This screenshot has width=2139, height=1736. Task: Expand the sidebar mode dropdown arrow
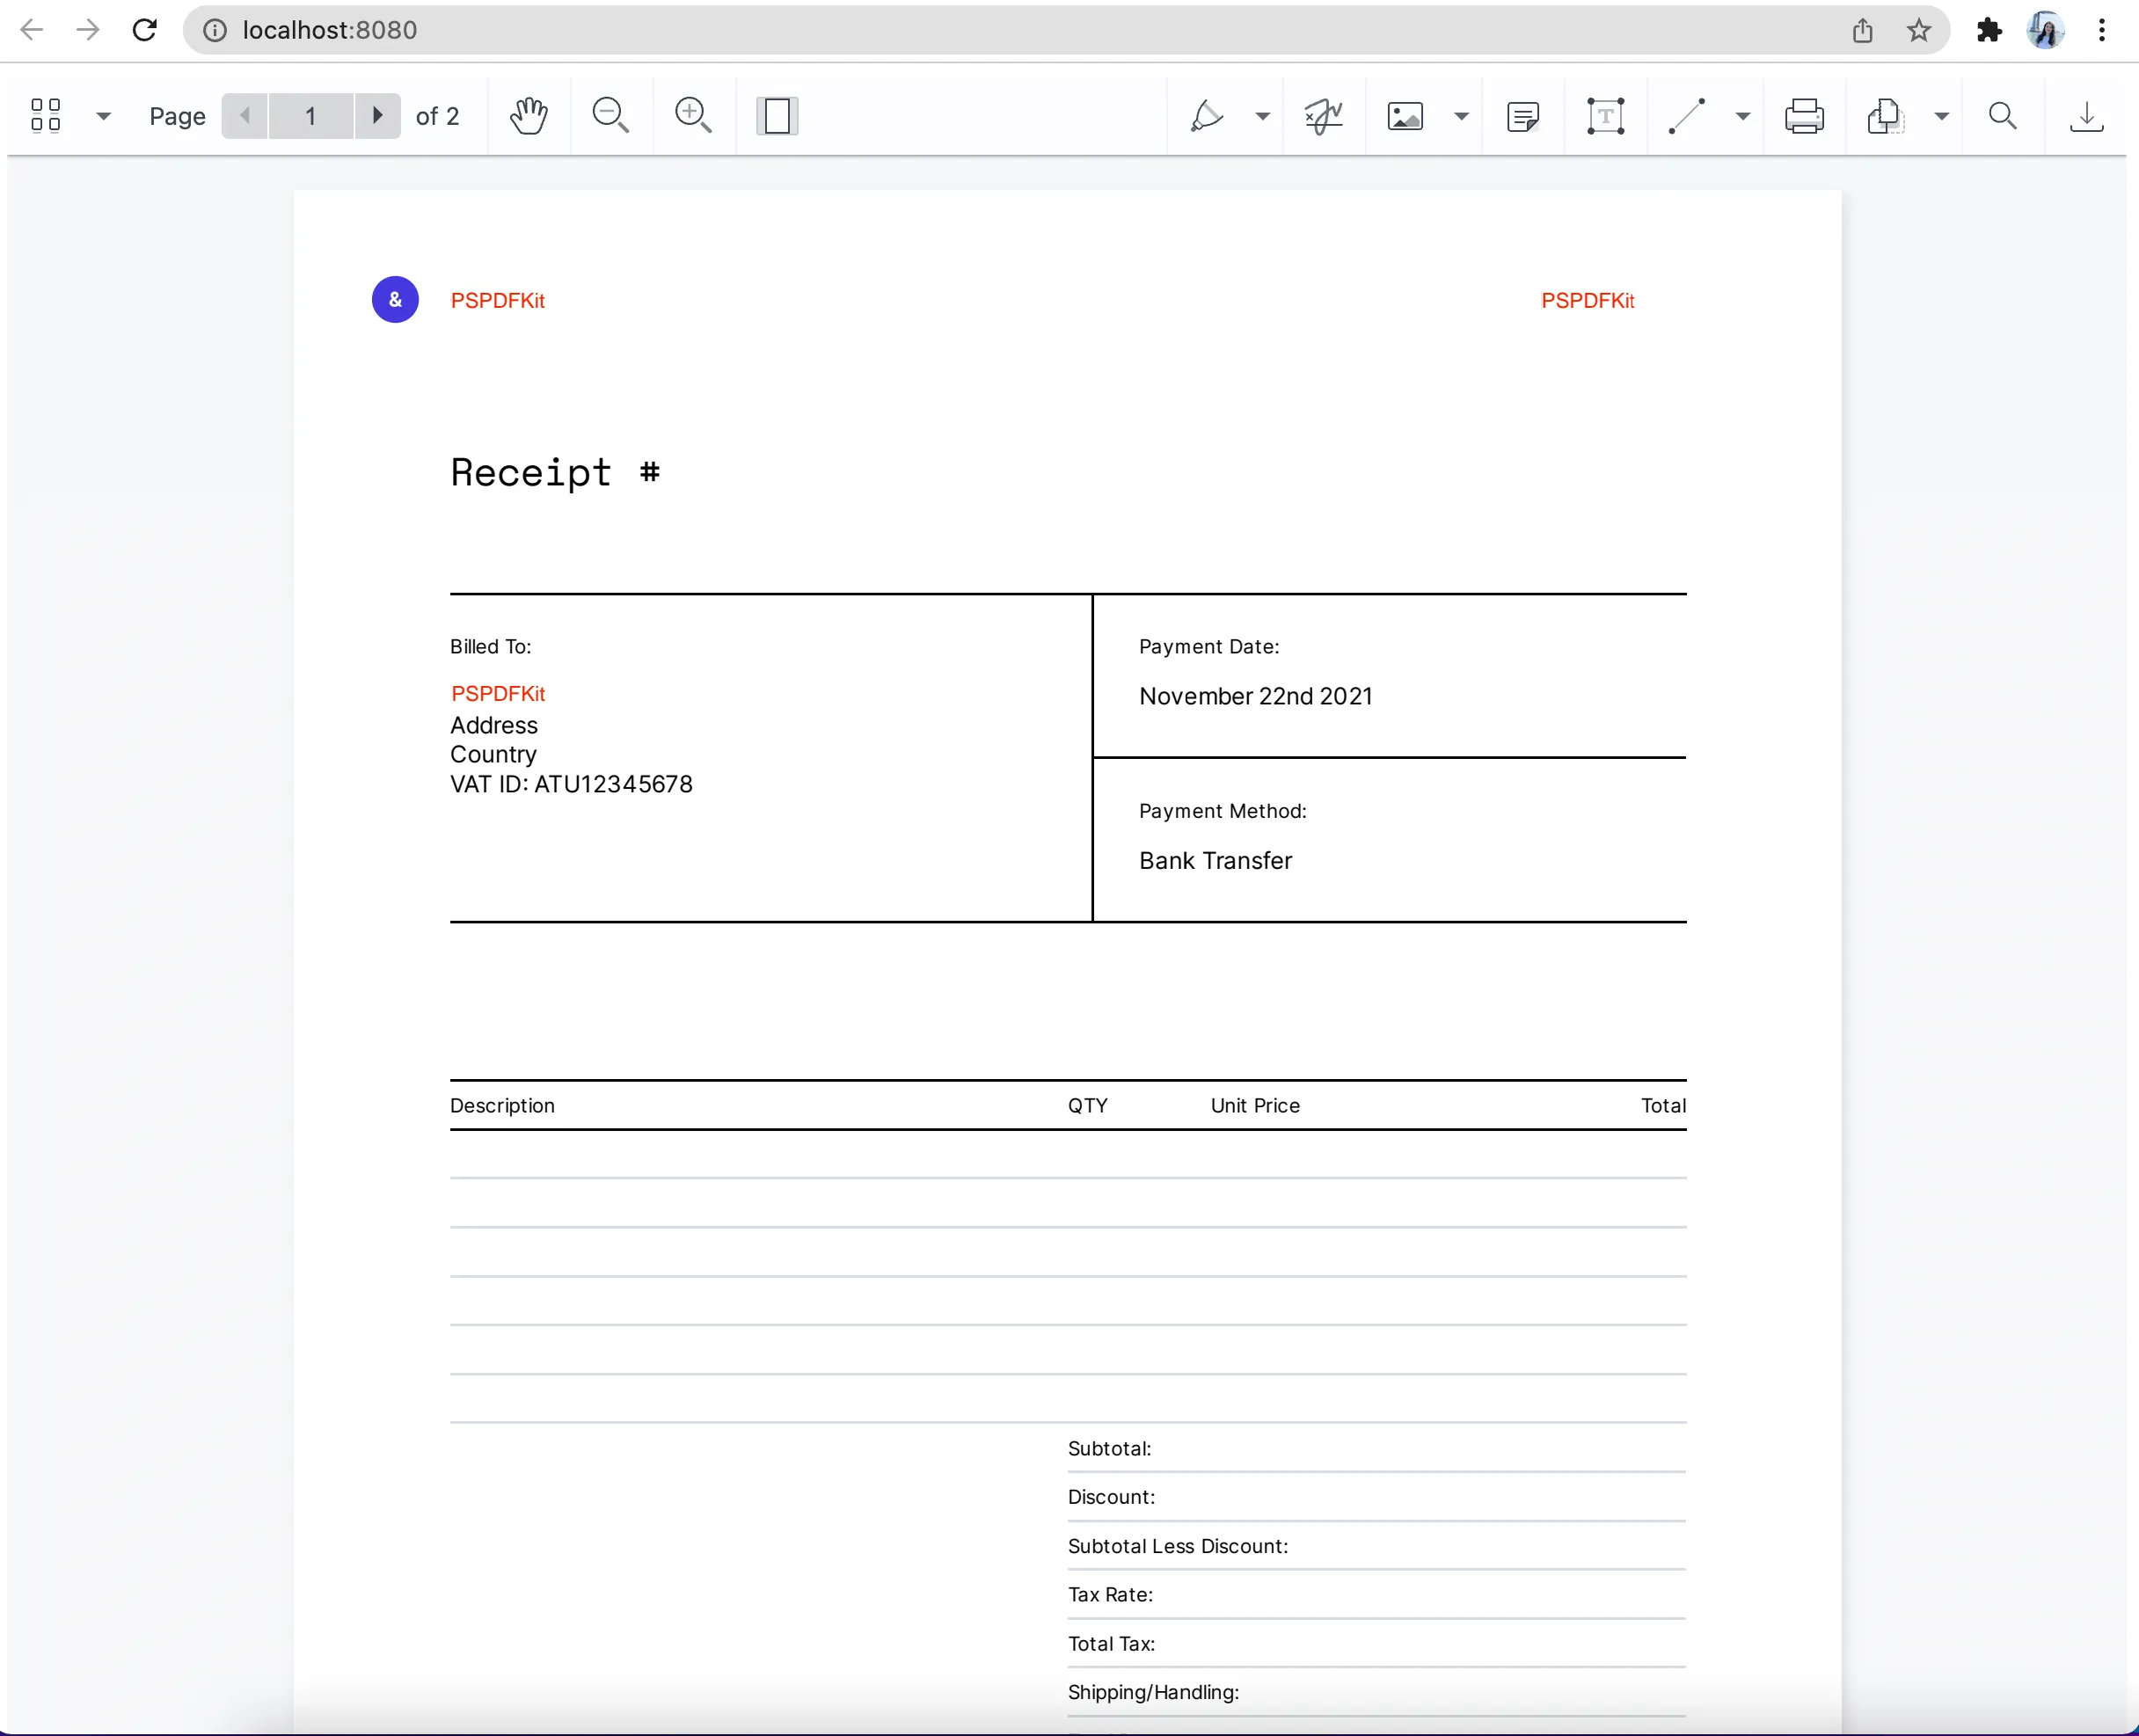103,116
